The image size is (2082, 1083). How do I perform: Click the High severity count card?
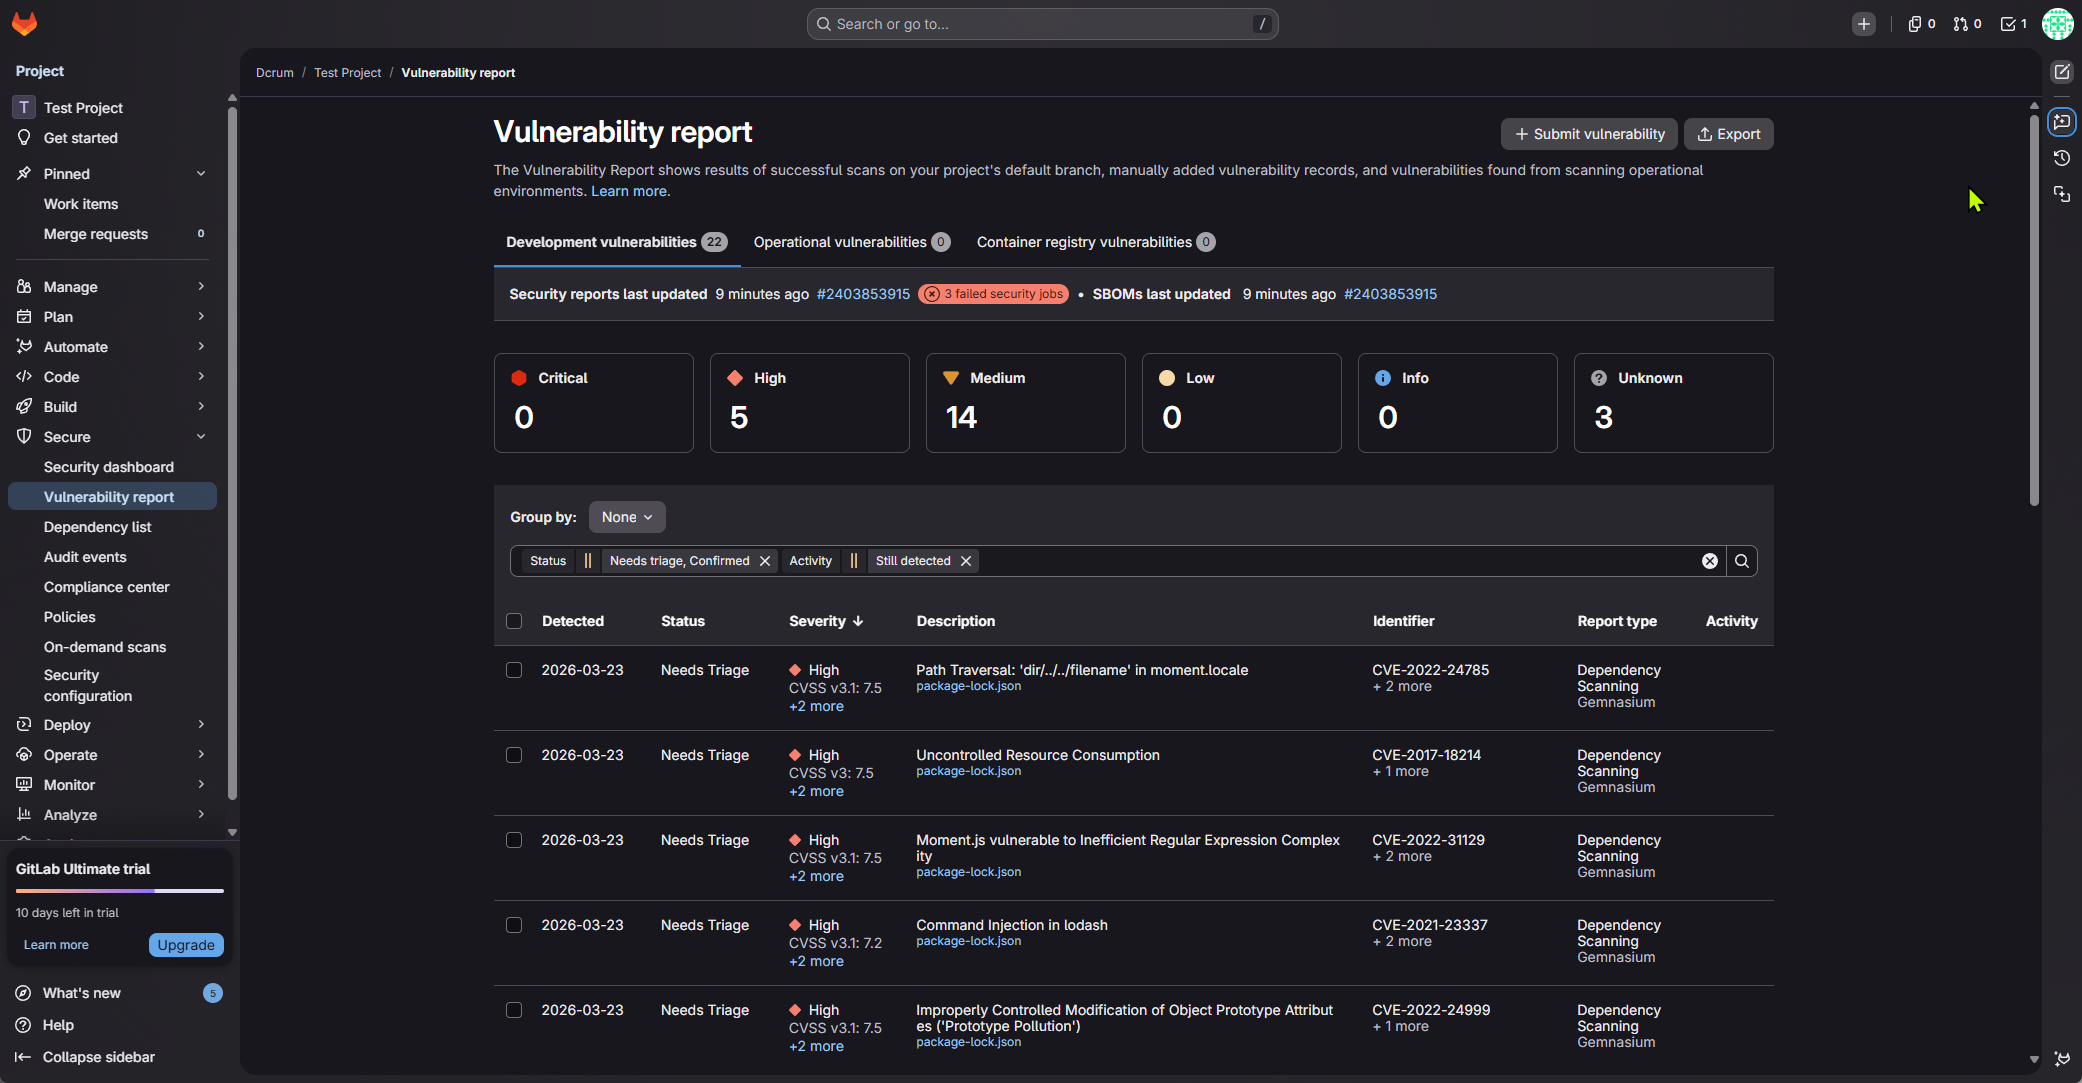tap(809, 403)
